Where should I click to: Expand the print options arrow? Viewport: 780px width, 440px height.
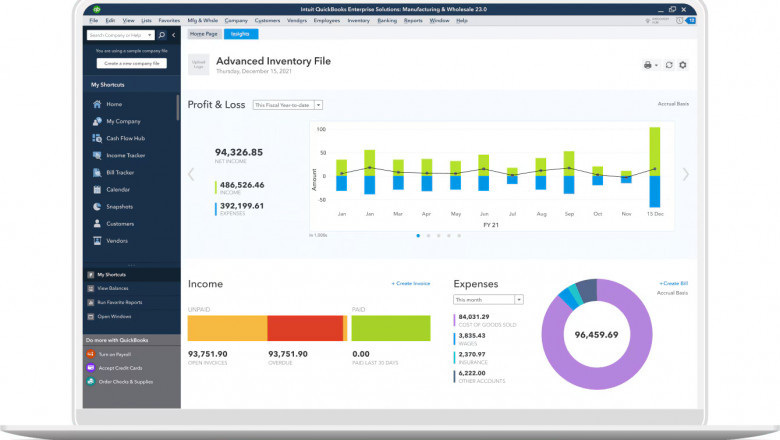click(656, 66)
